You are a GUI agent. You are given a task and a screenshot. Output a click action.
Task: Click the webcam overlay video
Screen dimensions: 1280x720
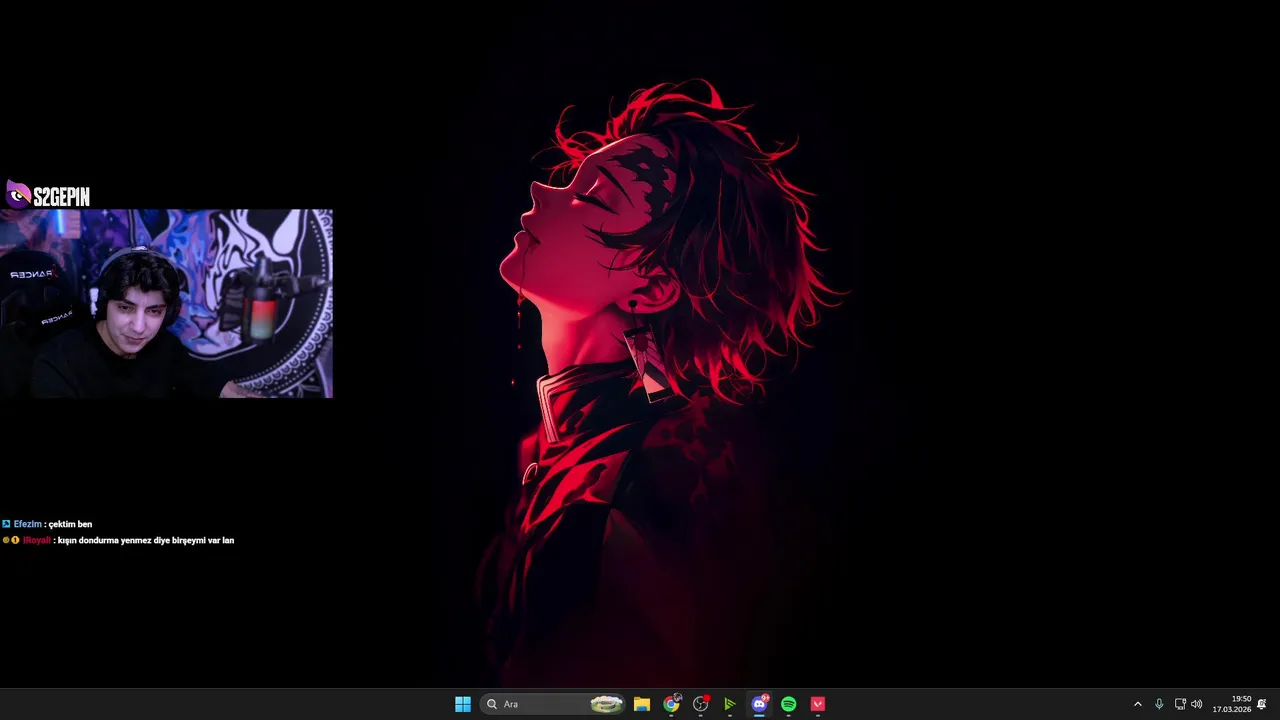[x=166, y=304]
